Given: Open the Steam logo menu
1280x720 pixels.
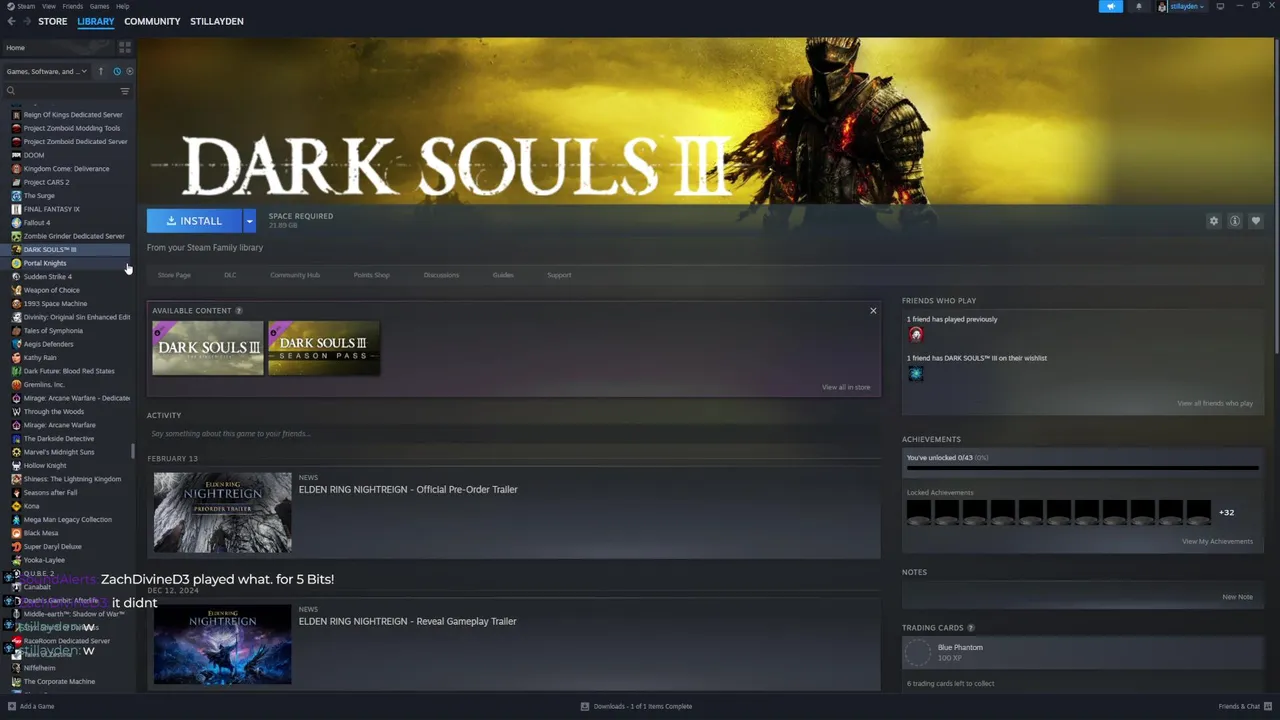Looking at the screenshot, I should 12,6.
